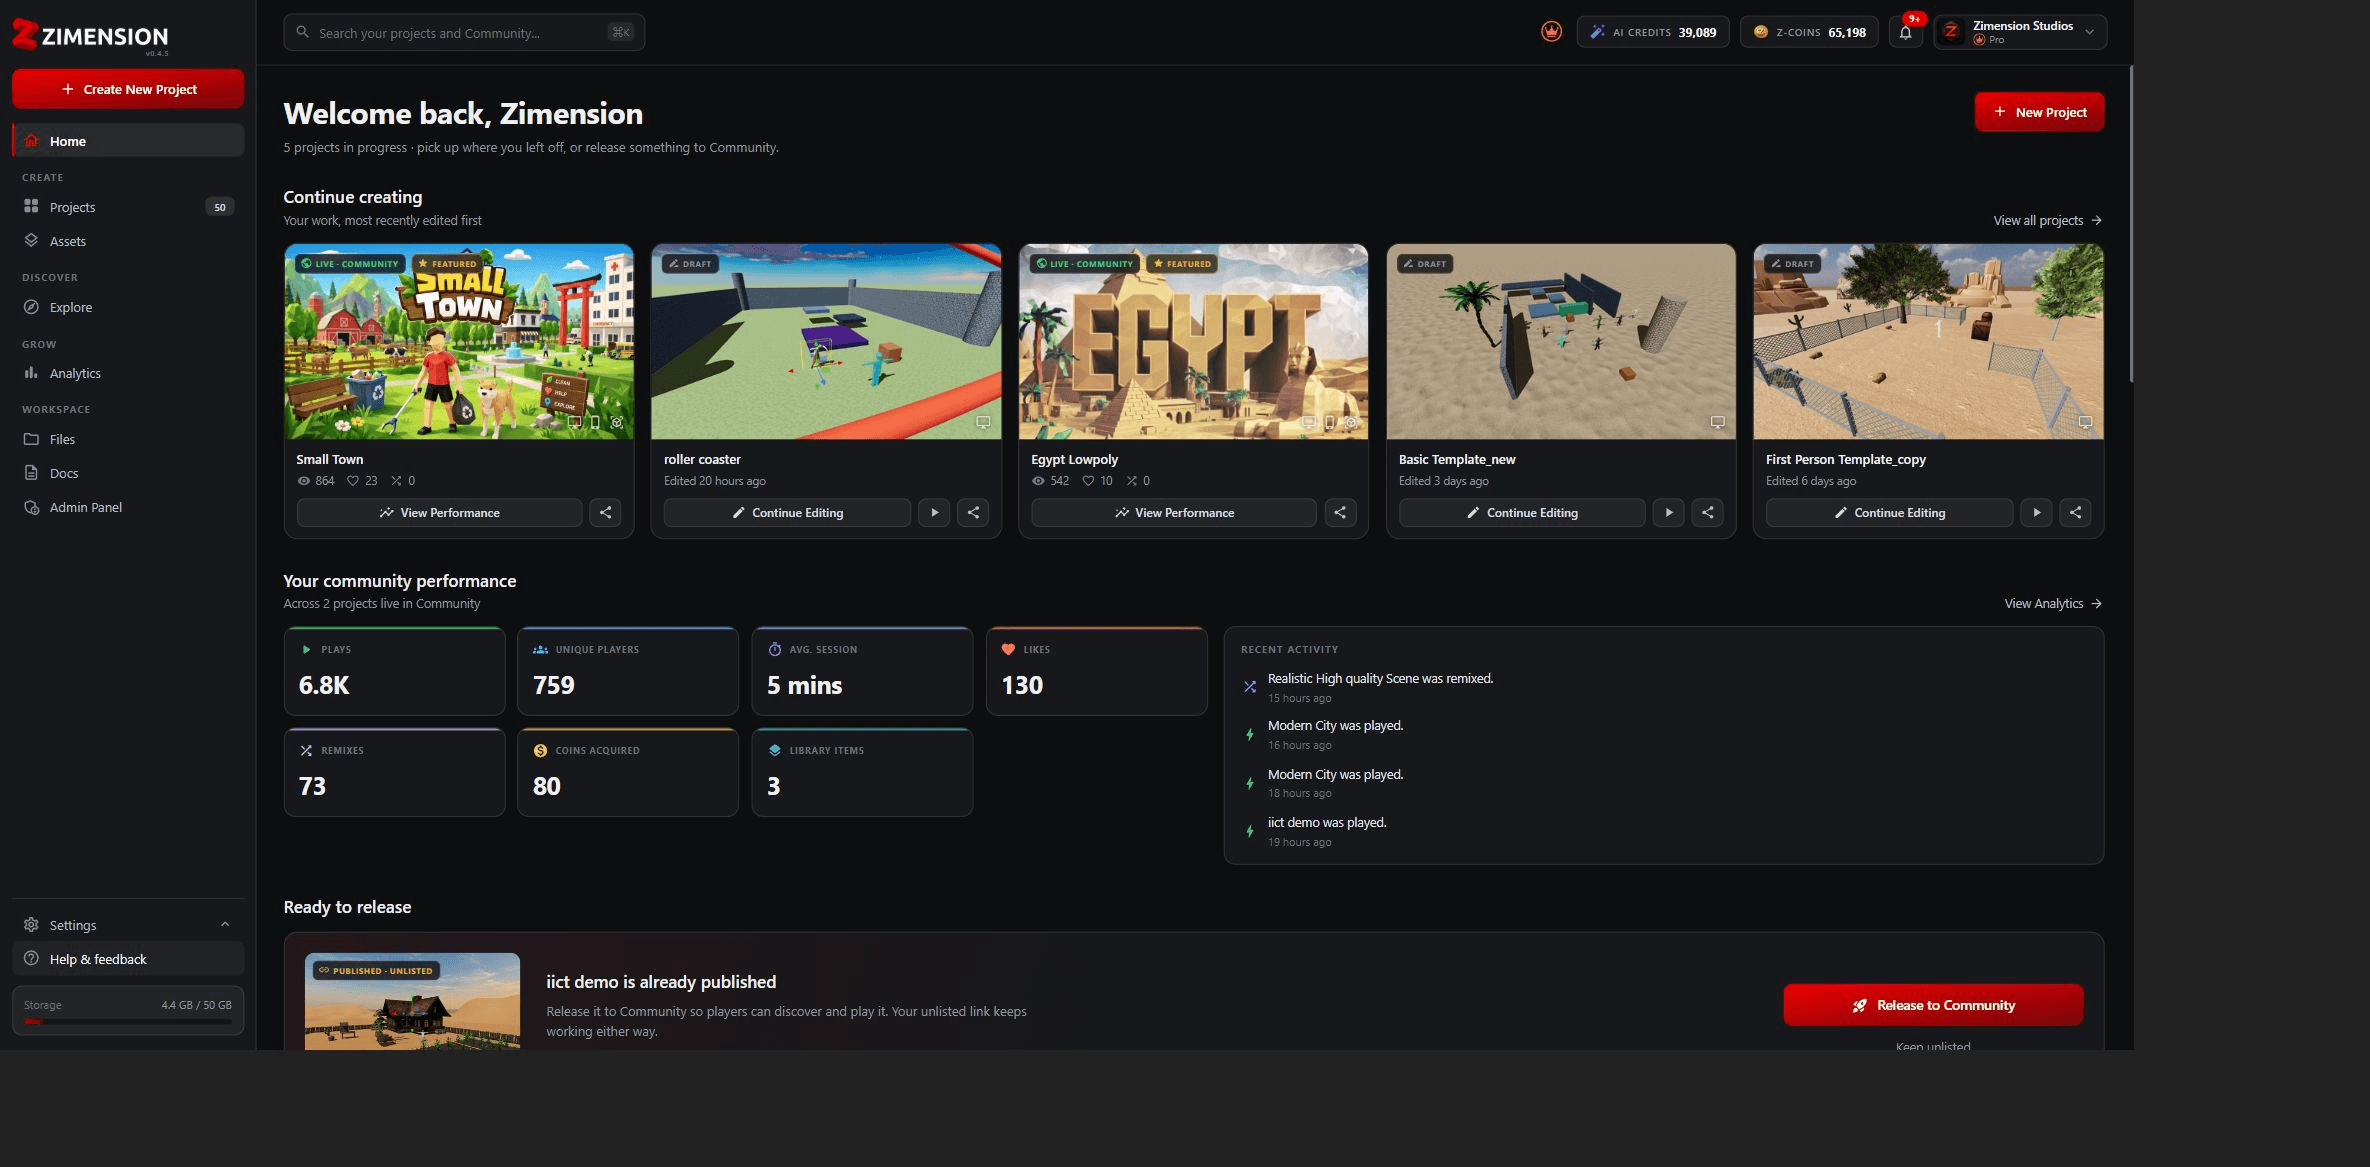The image size is (2370, 1167).
Task: Open View all projects link
Action: [x=2047, y=220]
